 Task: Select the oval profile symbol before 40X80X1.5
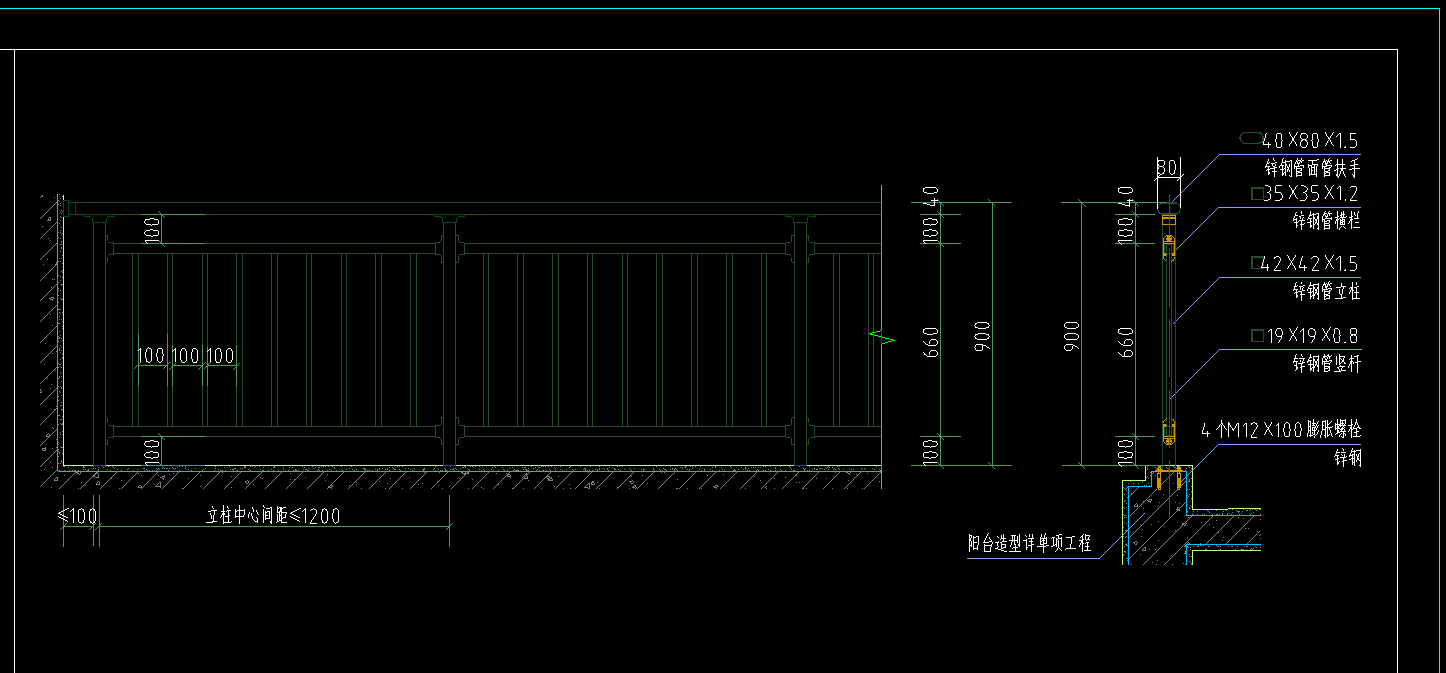coord(1250,137)
